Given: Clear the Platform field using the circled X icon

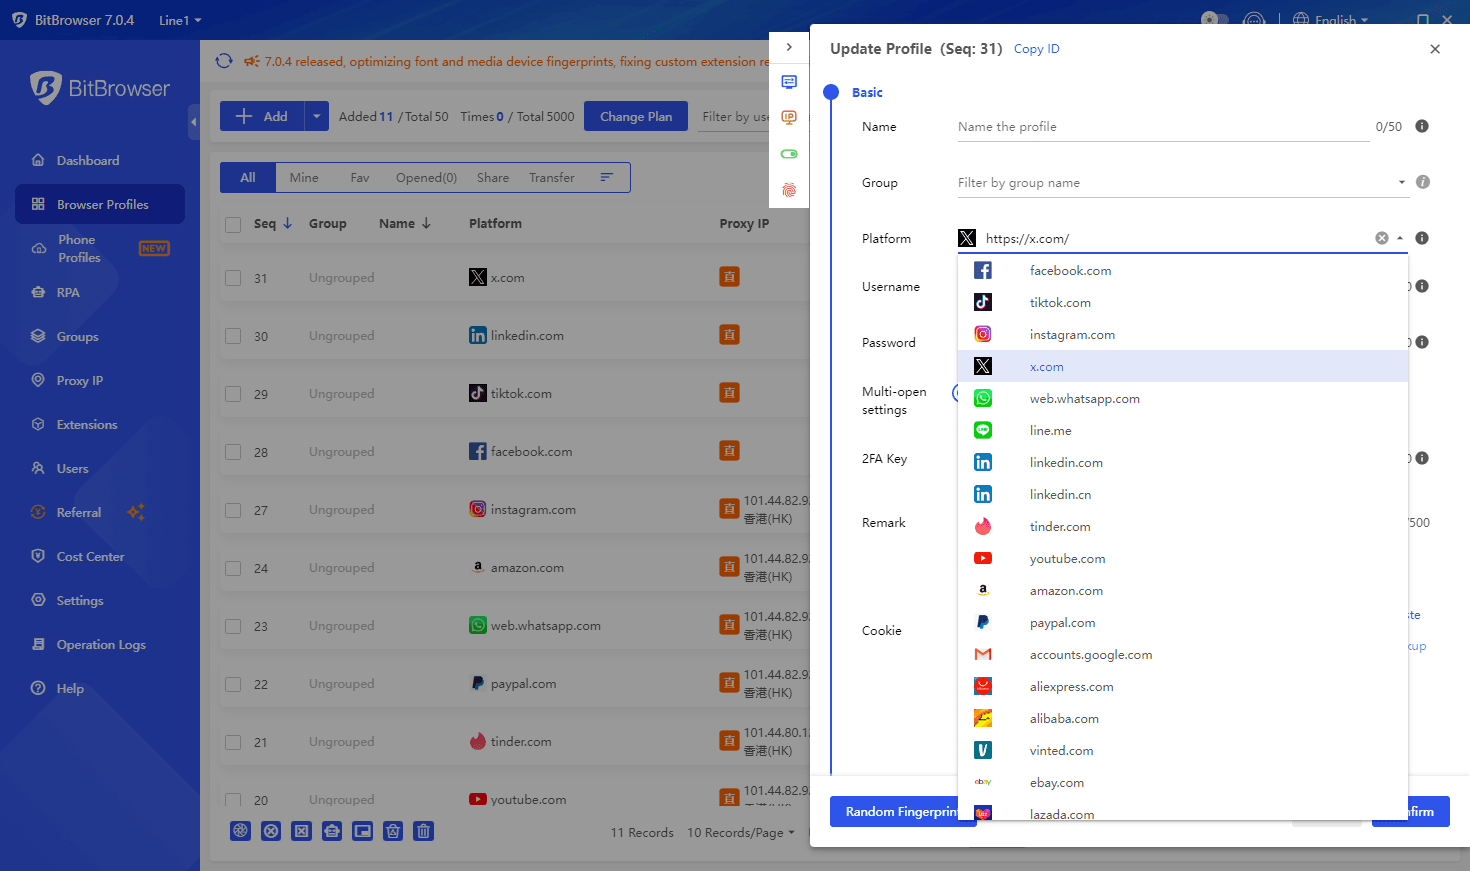Looking at the screenshot, I should [x=1382, y=238].
